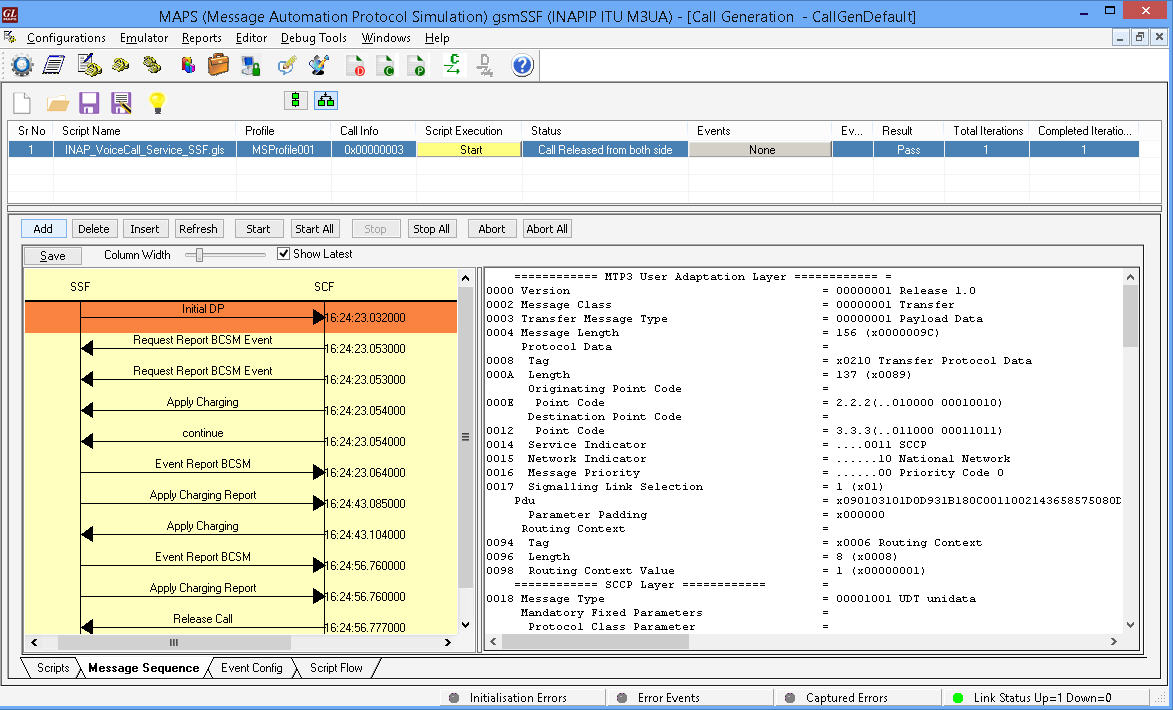Viewport: 1173px width, 710px height.
Task: Click the bar-chart Reports icon
Action: tap(188, 65)
